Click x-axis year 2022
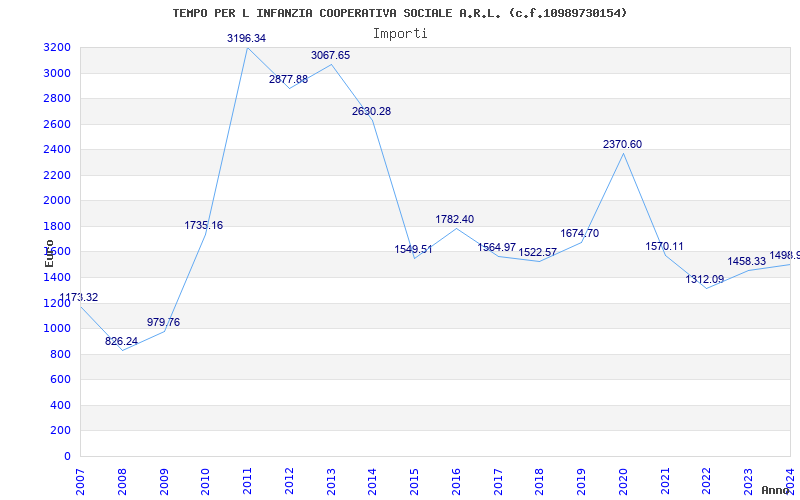This screenshot has height=500, width=800. [707, 482]
